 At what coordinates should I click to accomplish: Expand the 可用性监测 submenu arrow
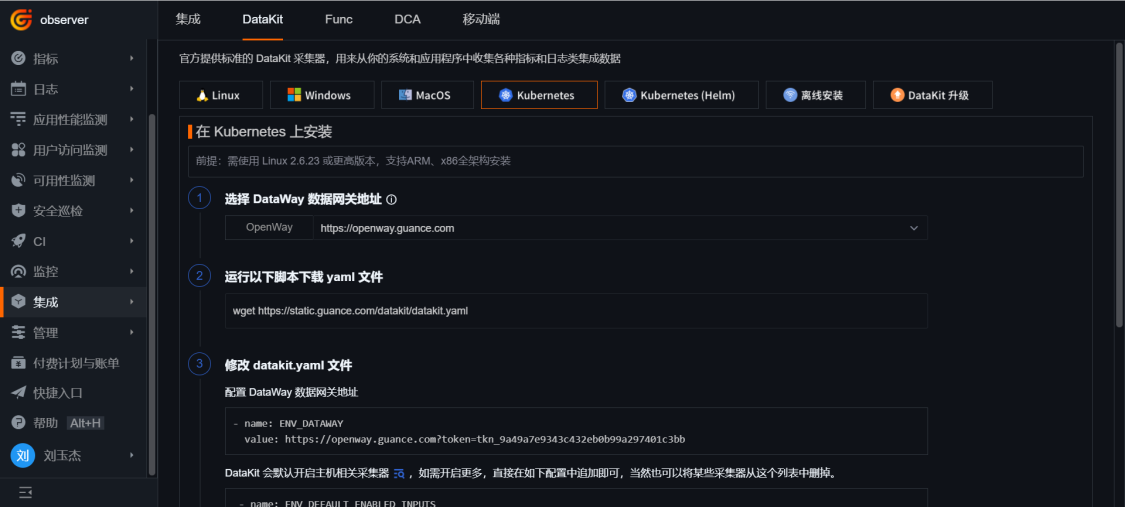(132, 180)
